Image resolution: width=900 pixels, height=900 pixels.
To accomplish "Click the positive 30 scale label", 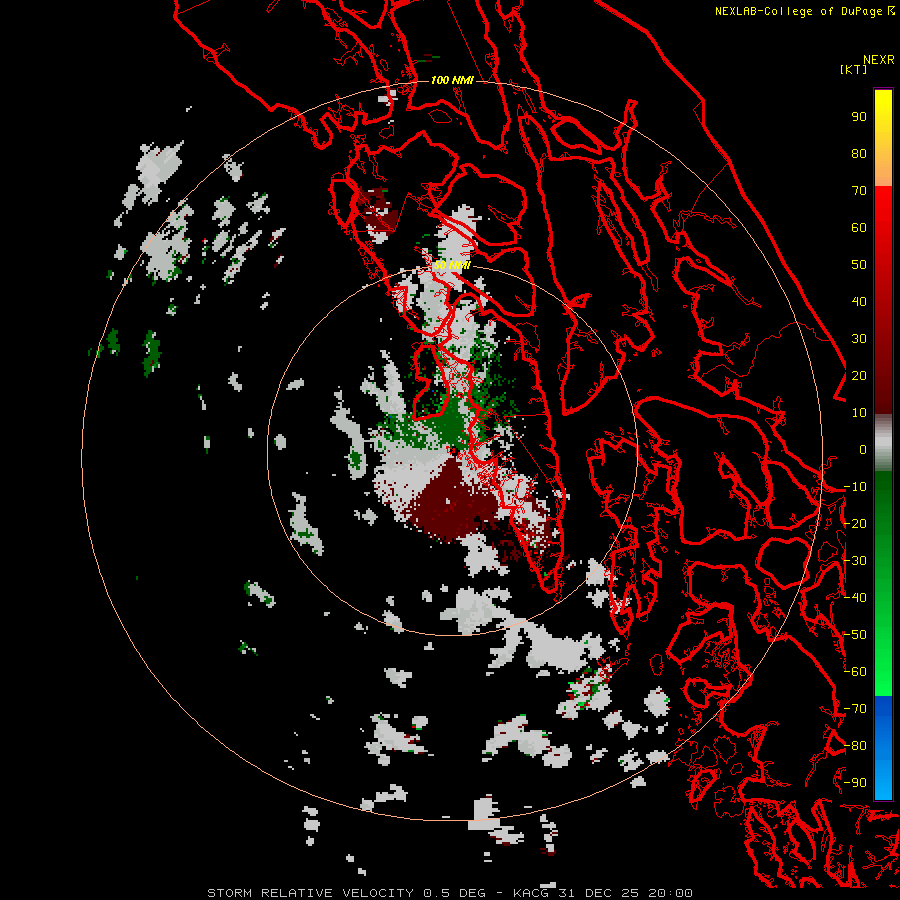I will tap(859, 339).
